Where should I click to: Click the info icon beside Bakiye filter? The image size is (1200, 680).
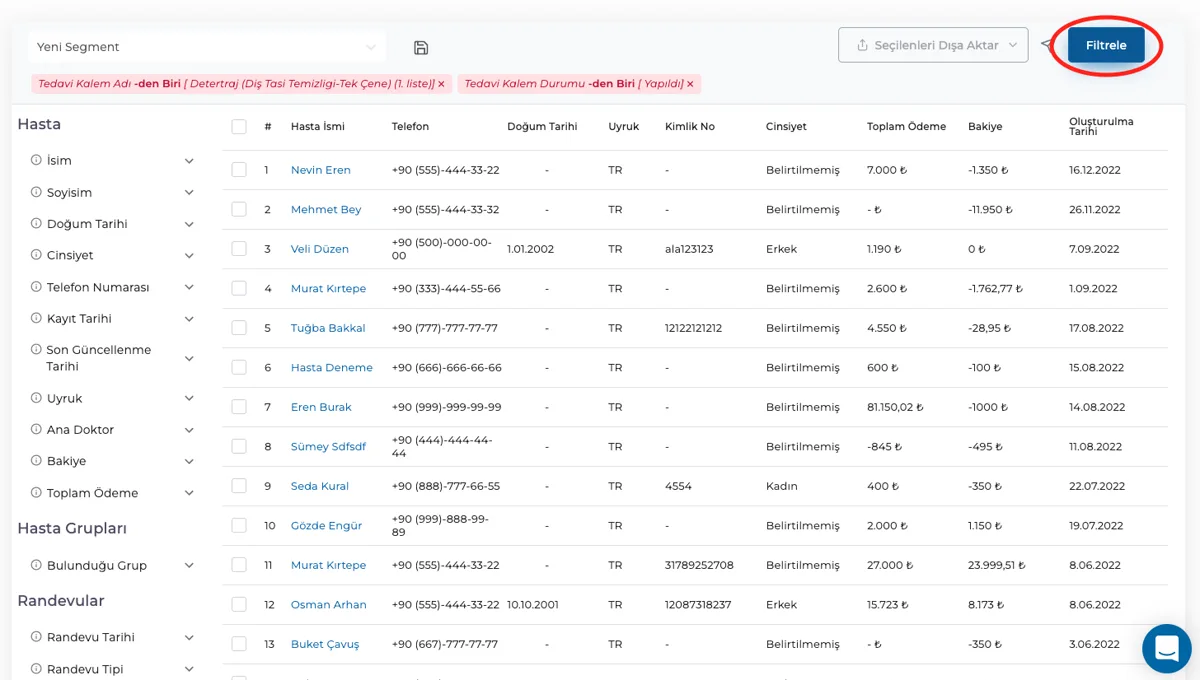pos(36,461)
